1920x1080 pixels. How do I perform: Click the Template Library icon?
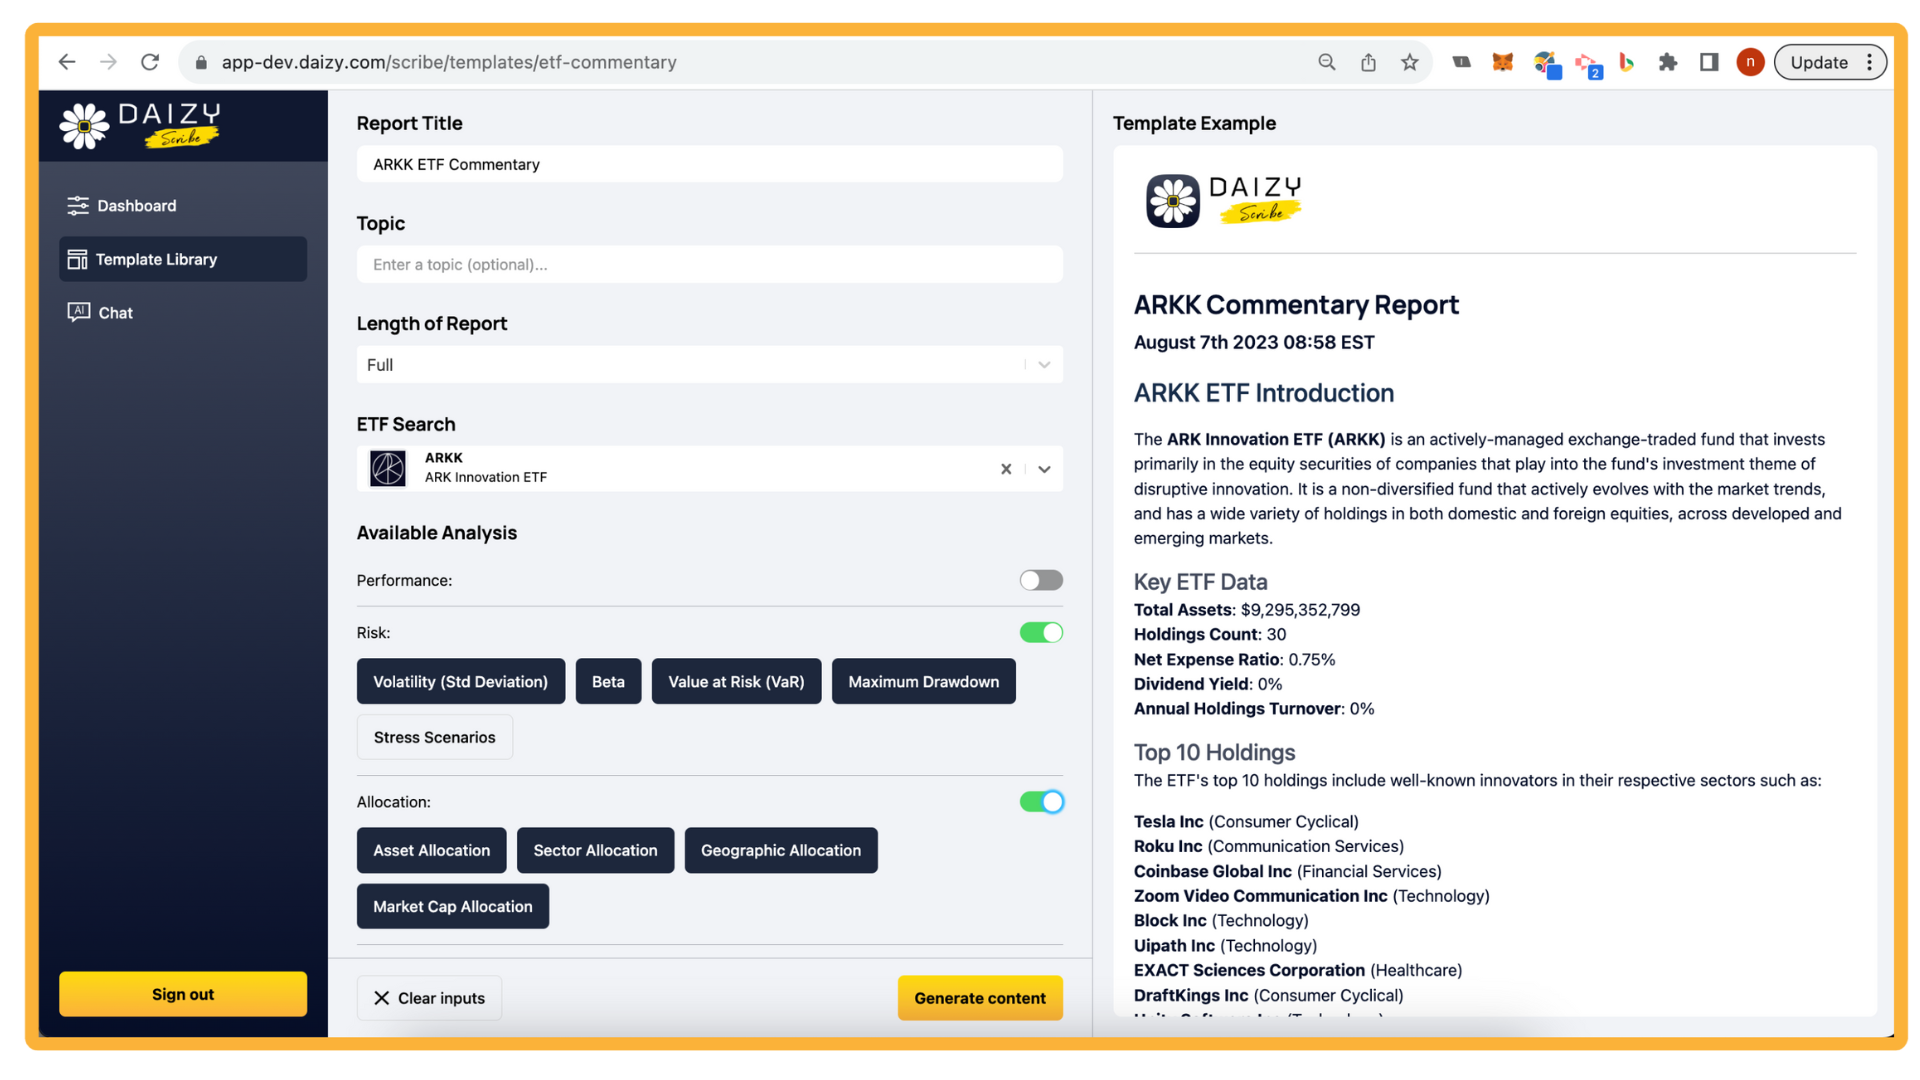(x=77, y=260)
